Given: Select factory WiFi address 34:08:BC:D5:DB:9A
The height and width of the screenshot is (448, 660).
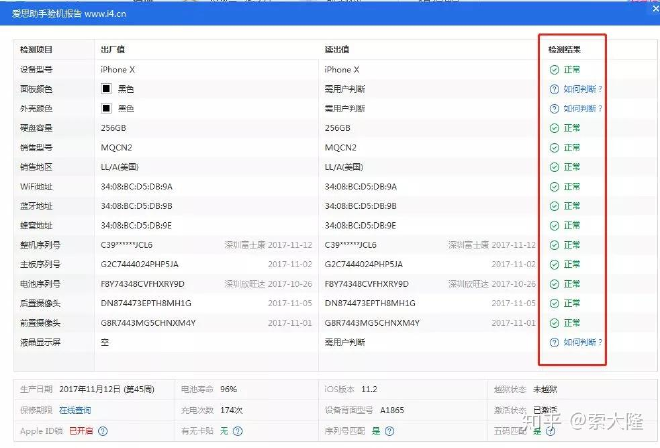Looking at the screenshot, I should (136, 187).
